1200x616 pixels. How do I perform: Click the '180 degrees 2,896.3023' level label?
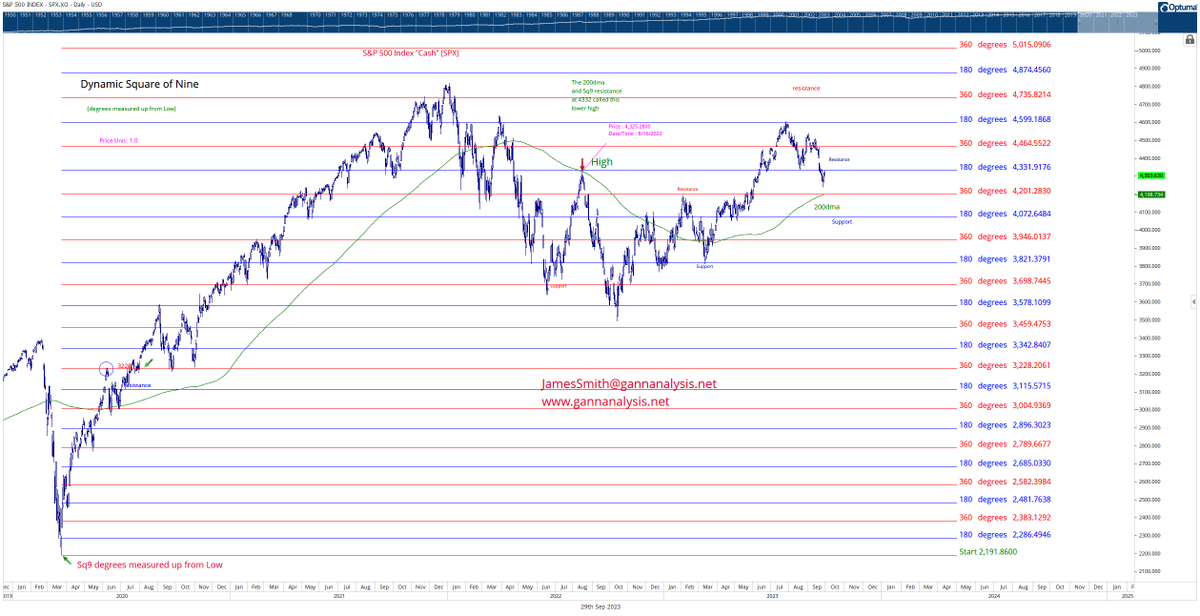(x=1005, y=425)
